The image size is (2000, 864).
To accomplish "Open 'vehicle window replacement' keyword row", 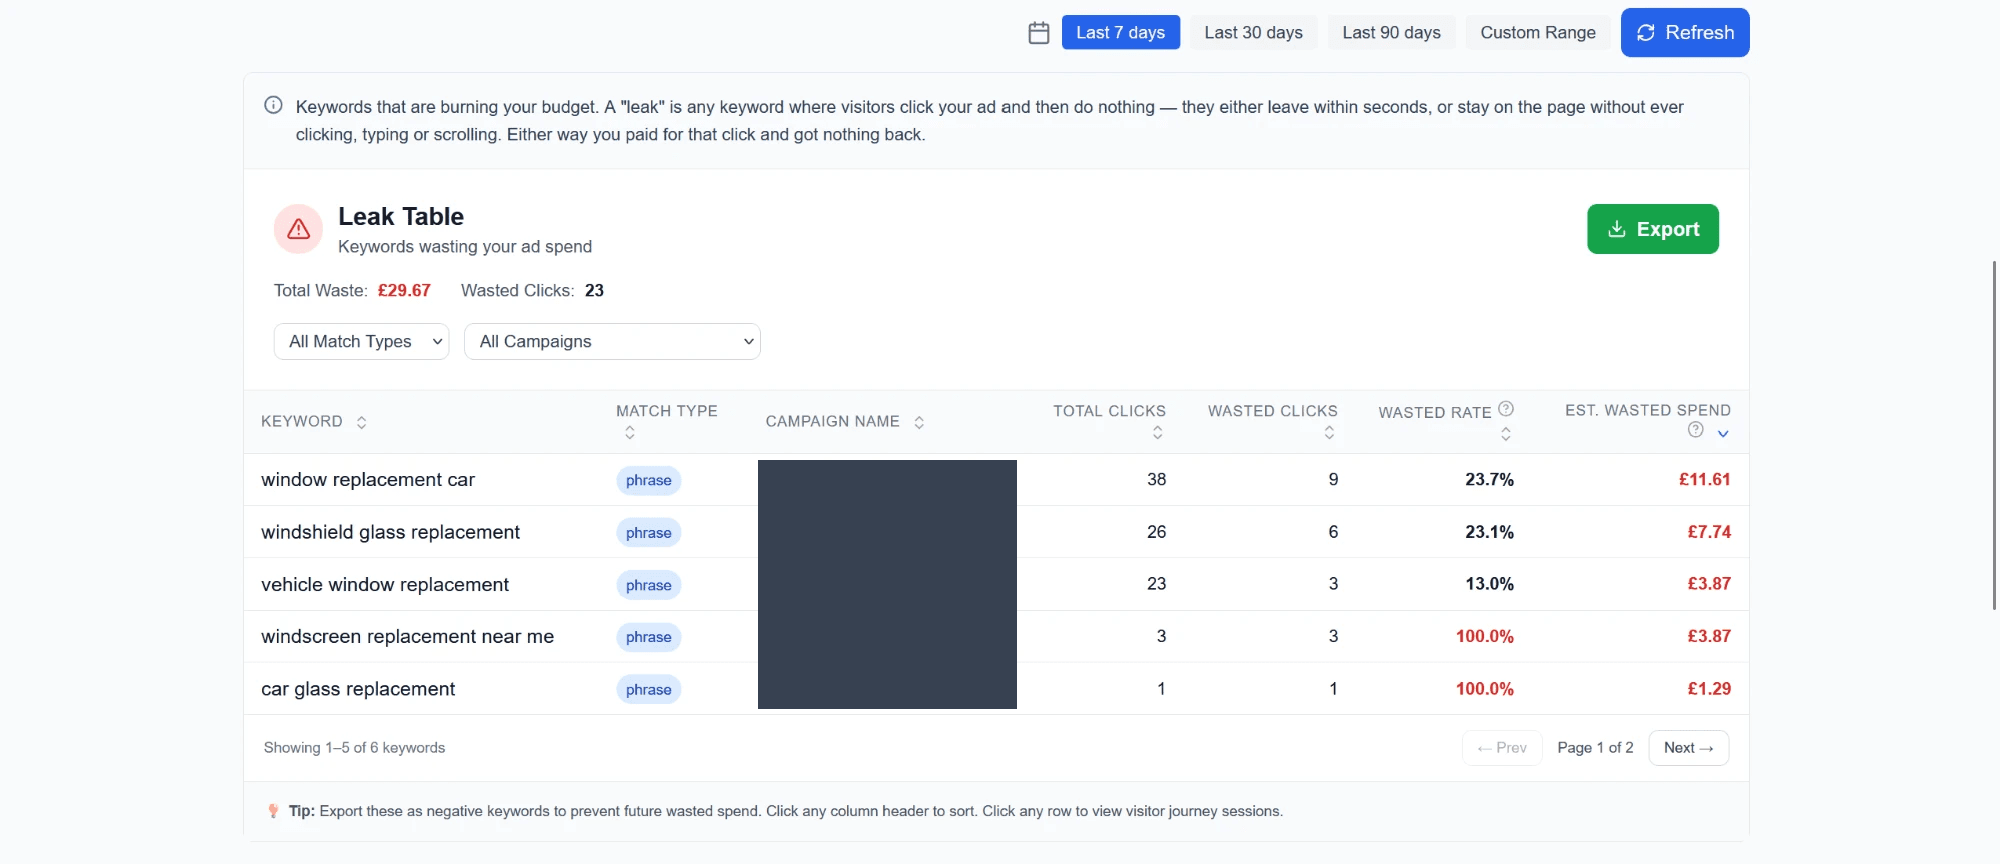I will 996,584.
